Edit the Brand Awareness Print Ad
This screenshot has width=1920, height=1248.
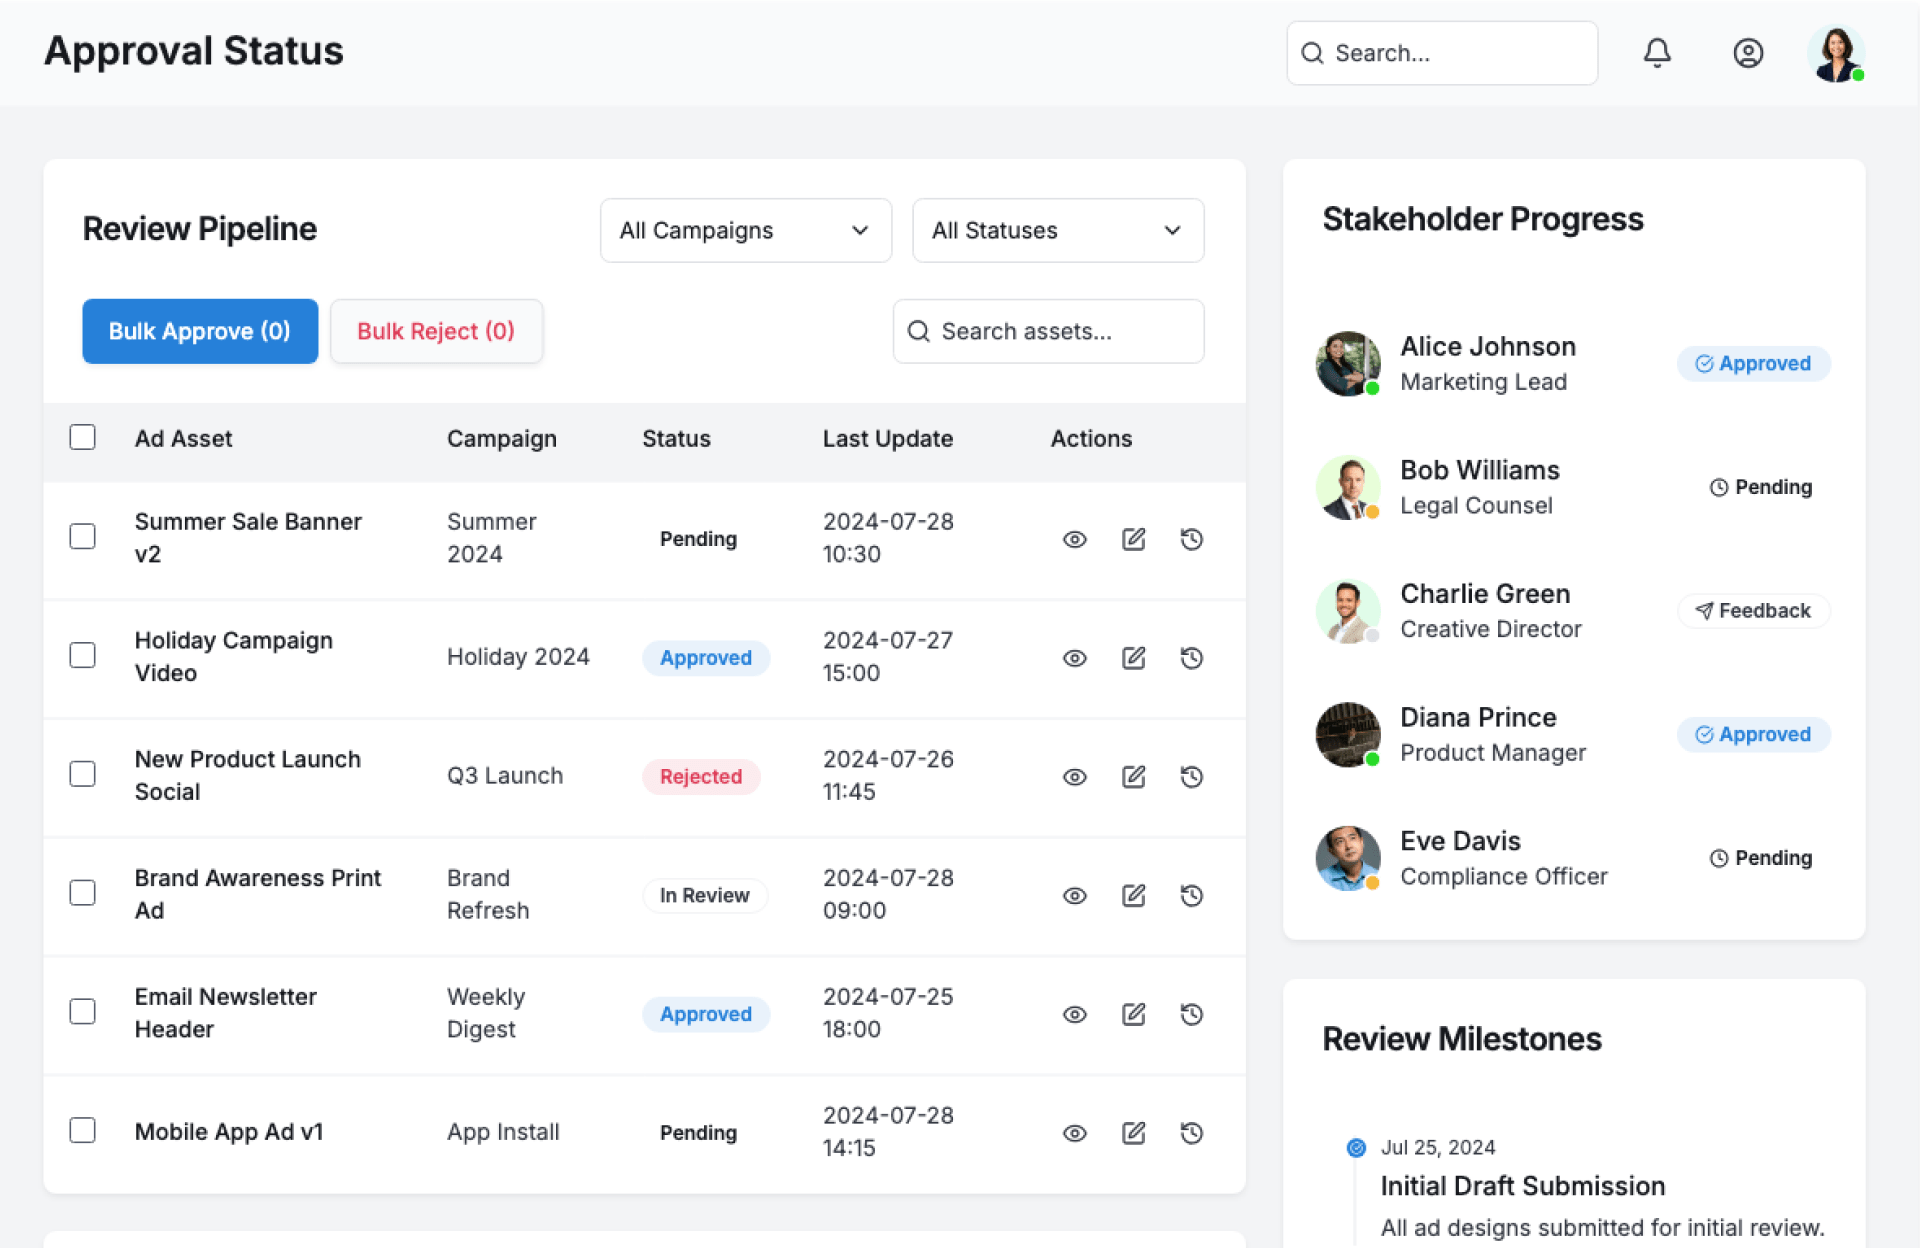tap(1133, 895)
